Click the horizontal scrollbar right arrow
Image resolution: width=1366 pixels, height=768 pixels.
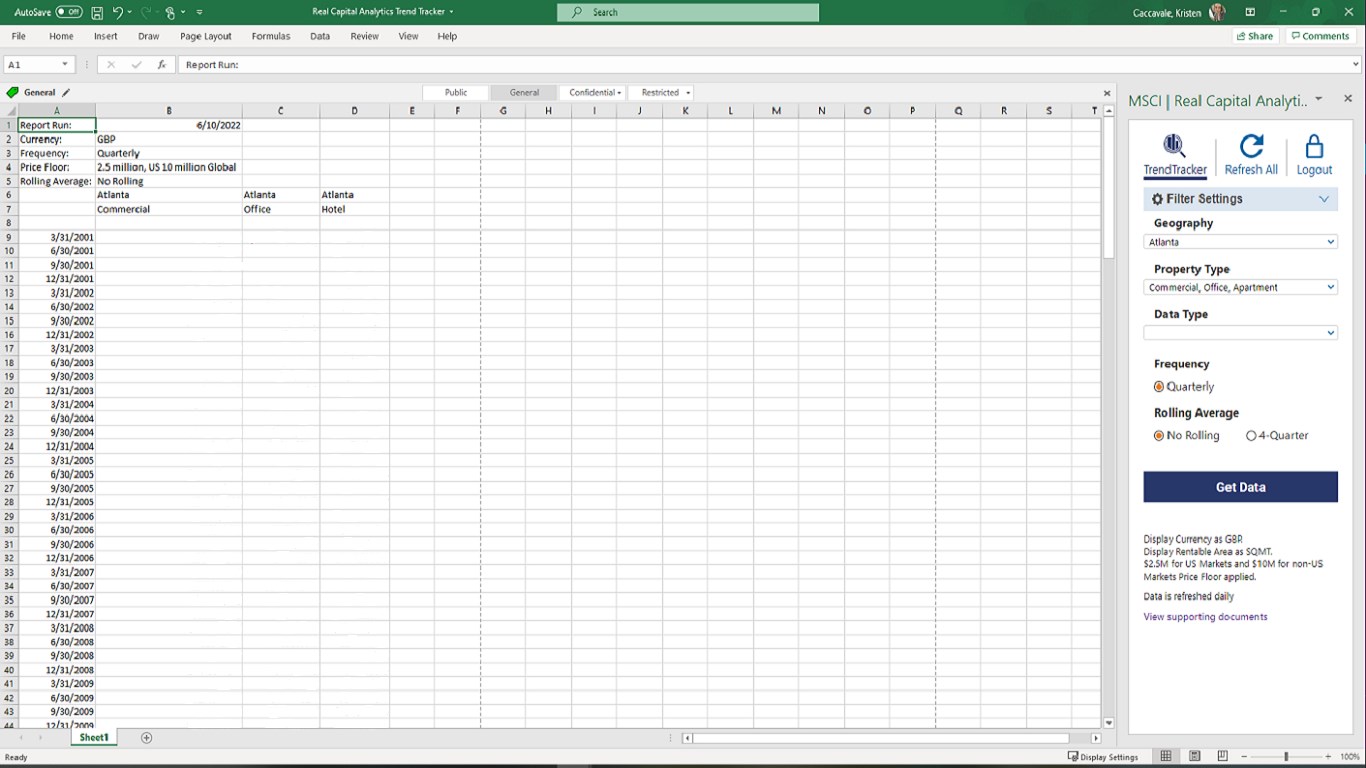click(1095, 738)
